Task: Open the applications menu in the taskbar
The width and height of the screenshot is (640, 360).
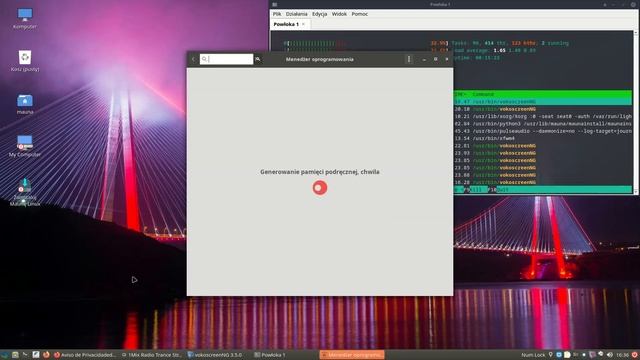Action: pyautogui.click(x=4, y=355)
